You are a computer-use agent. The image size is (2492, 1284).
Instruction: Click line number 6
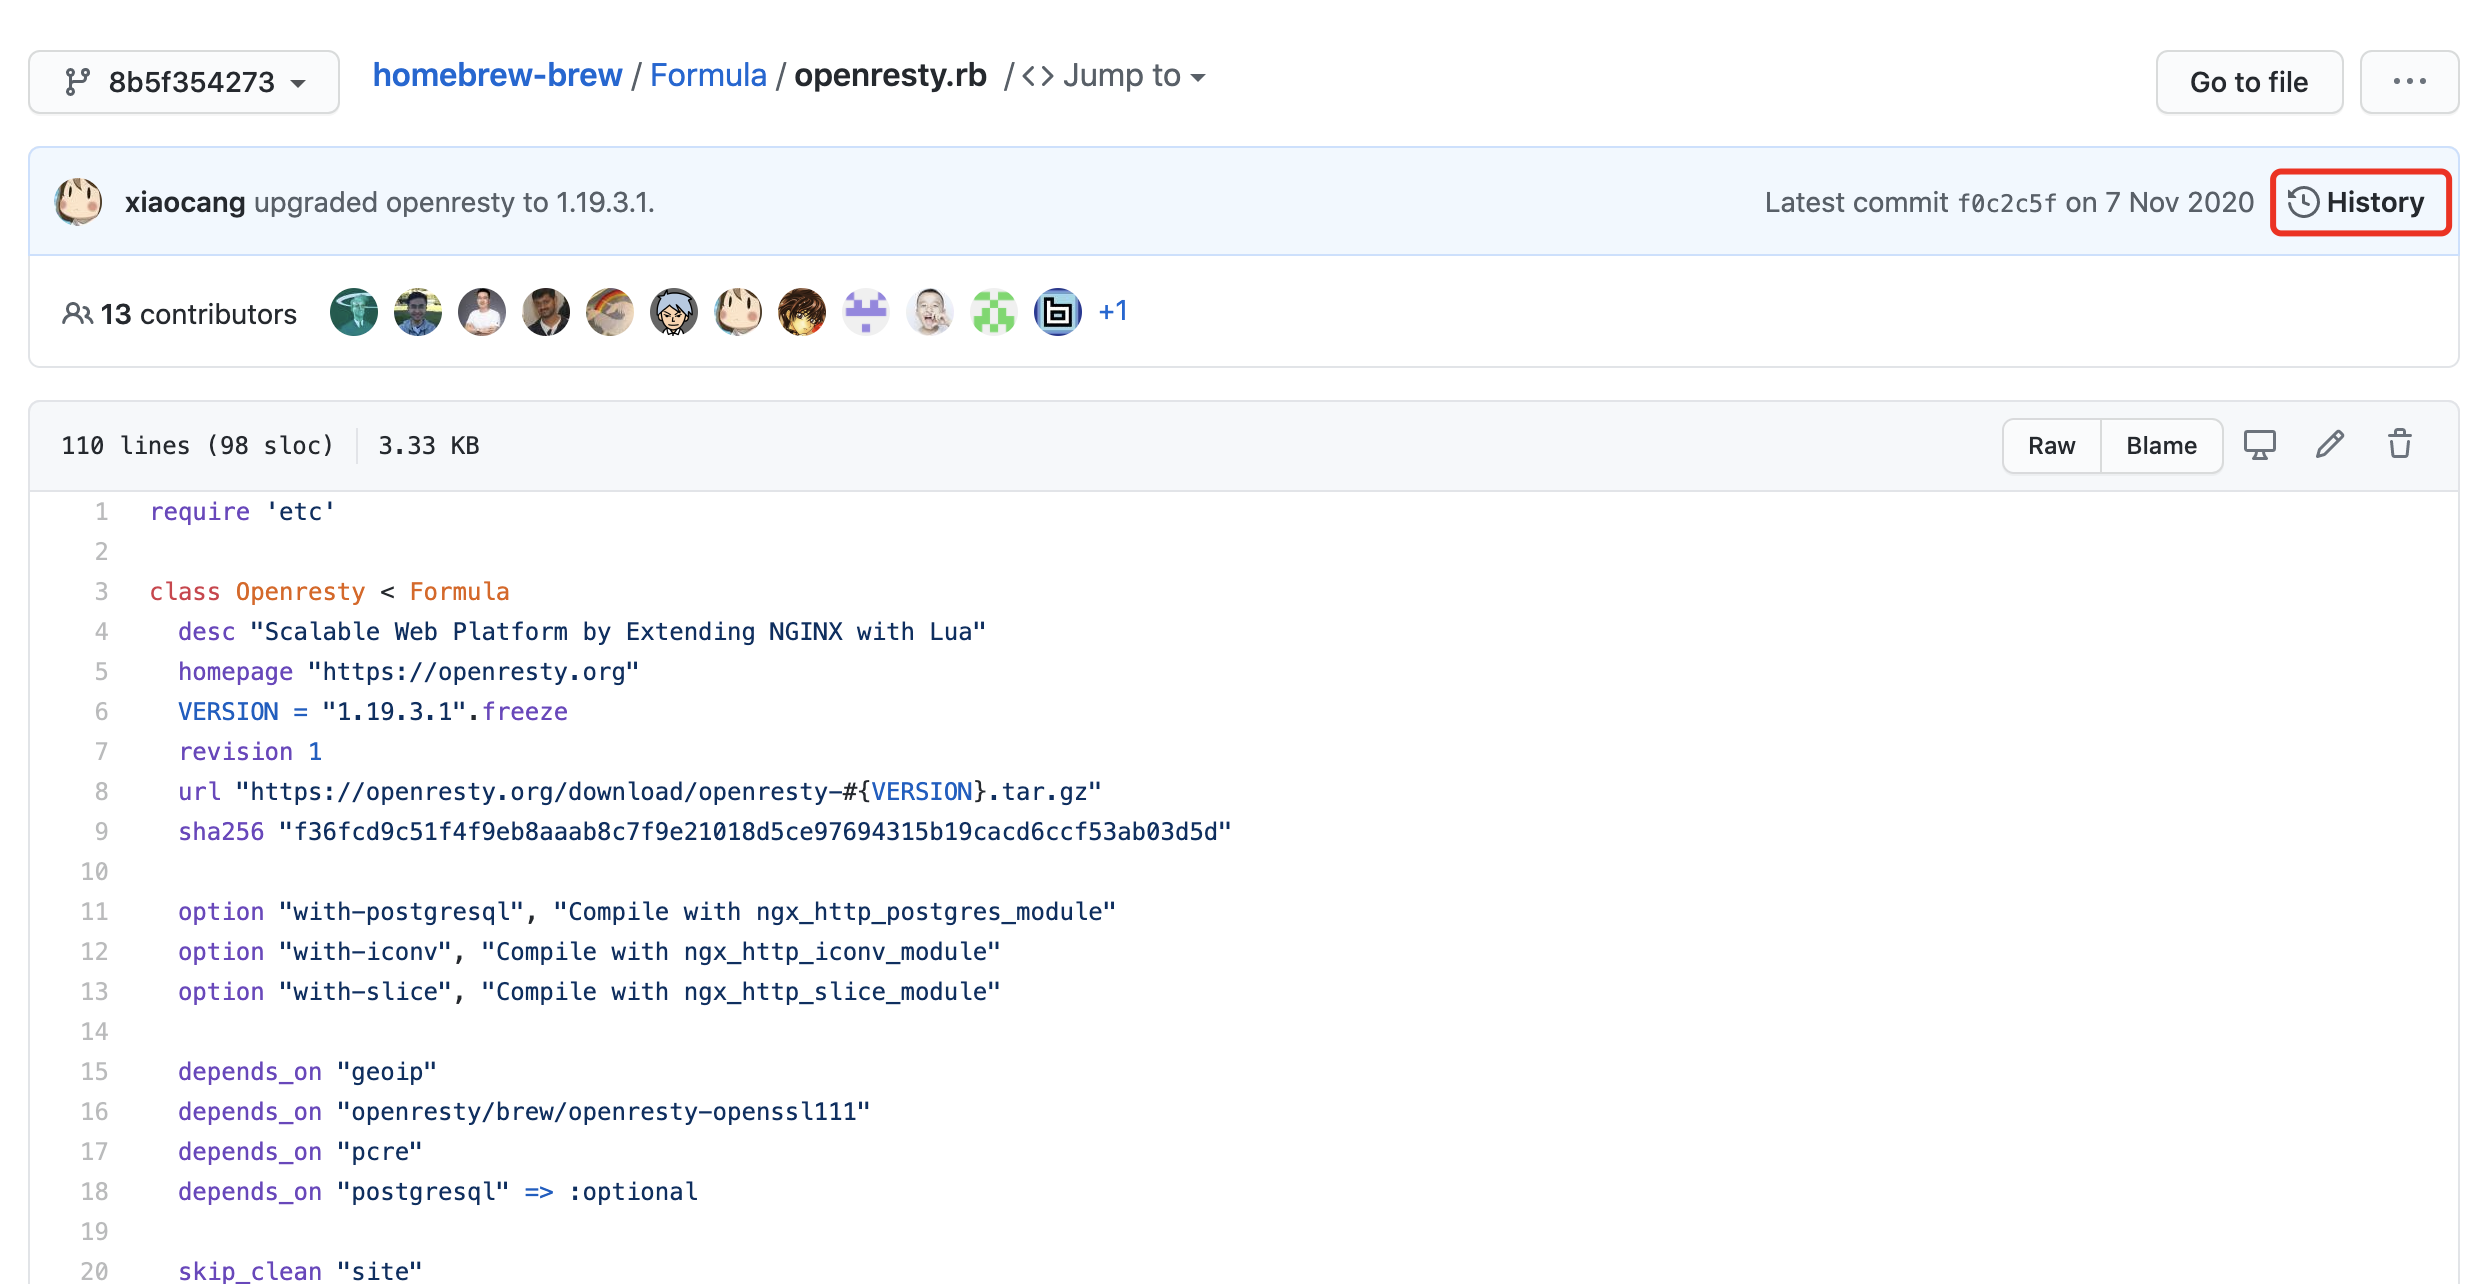click(101, 712)
